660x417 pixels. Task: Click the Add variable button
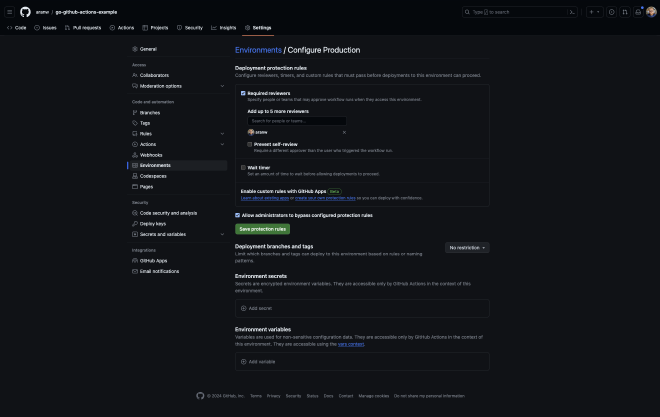point(258,362)
